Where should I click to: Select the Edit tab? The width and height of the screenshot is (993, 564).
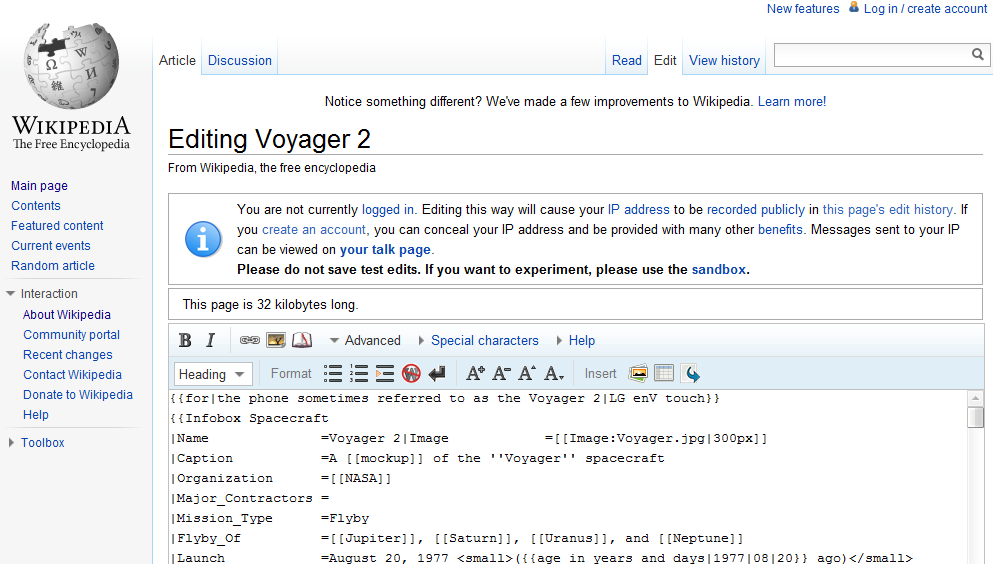coord(665,61)
